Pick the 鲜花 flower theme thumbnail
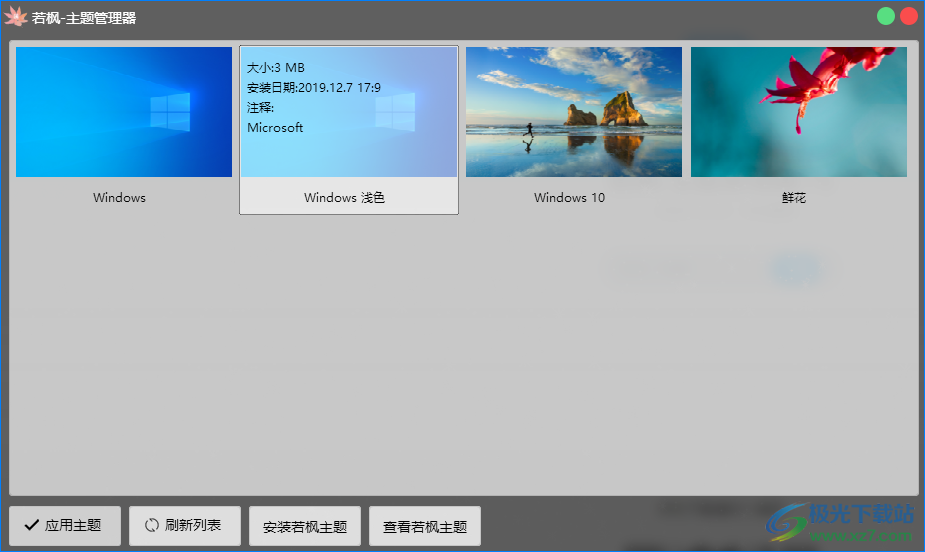Screen dimensions: 925x552 [x=799, y=112]
